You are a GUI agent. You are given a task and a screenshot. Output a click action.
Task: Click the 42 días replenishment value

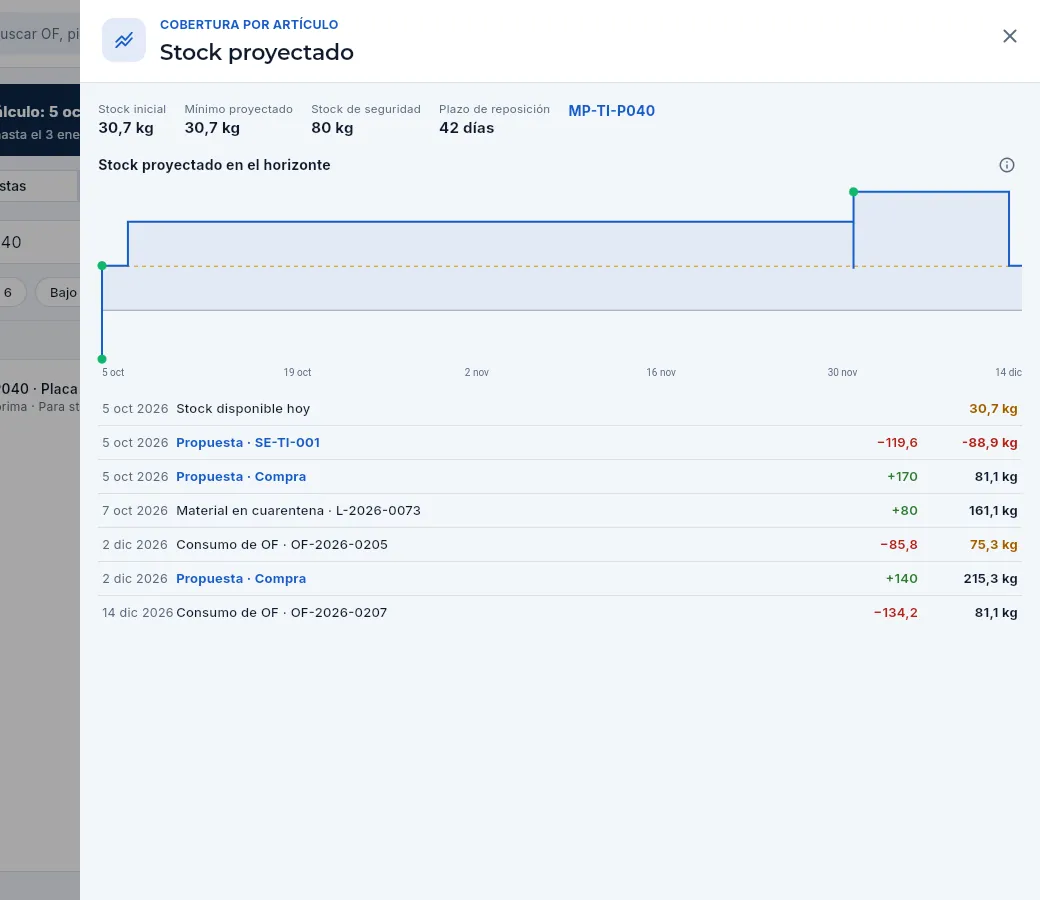click(x=466, y=128)
